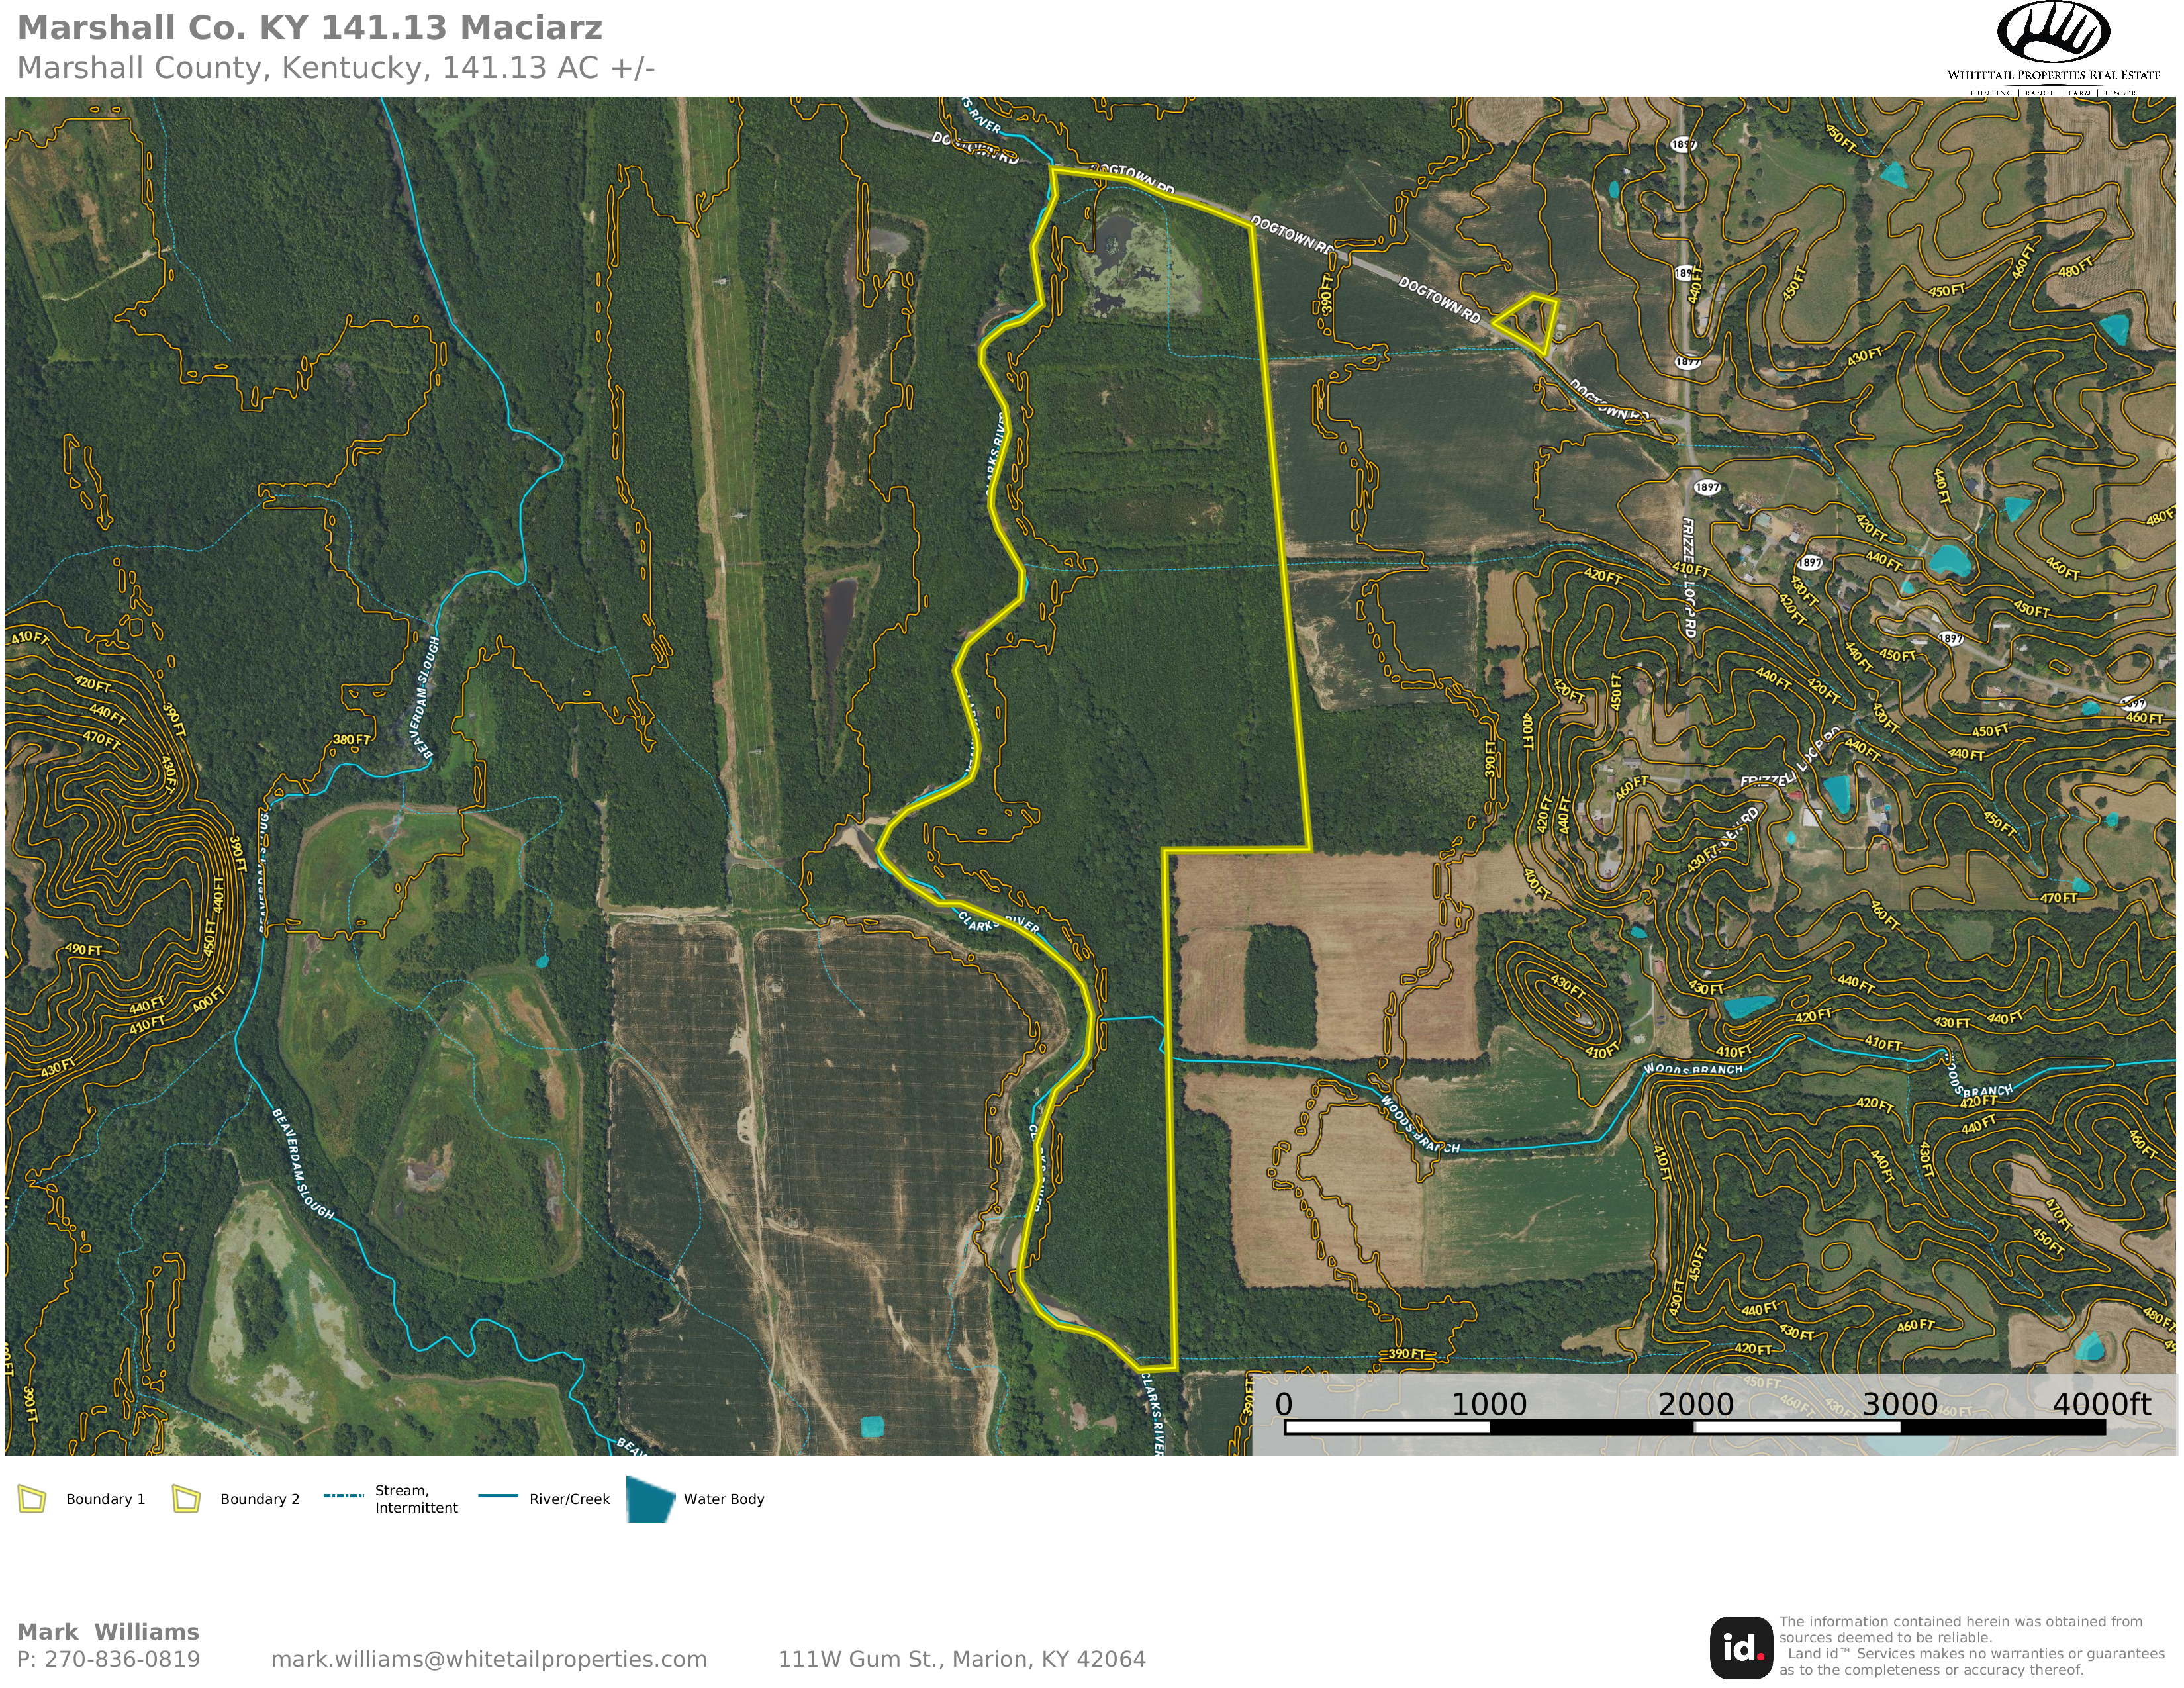Click the 1000 mark on the scale bar
2184x1688 pixels.
pos(1488,1404)
